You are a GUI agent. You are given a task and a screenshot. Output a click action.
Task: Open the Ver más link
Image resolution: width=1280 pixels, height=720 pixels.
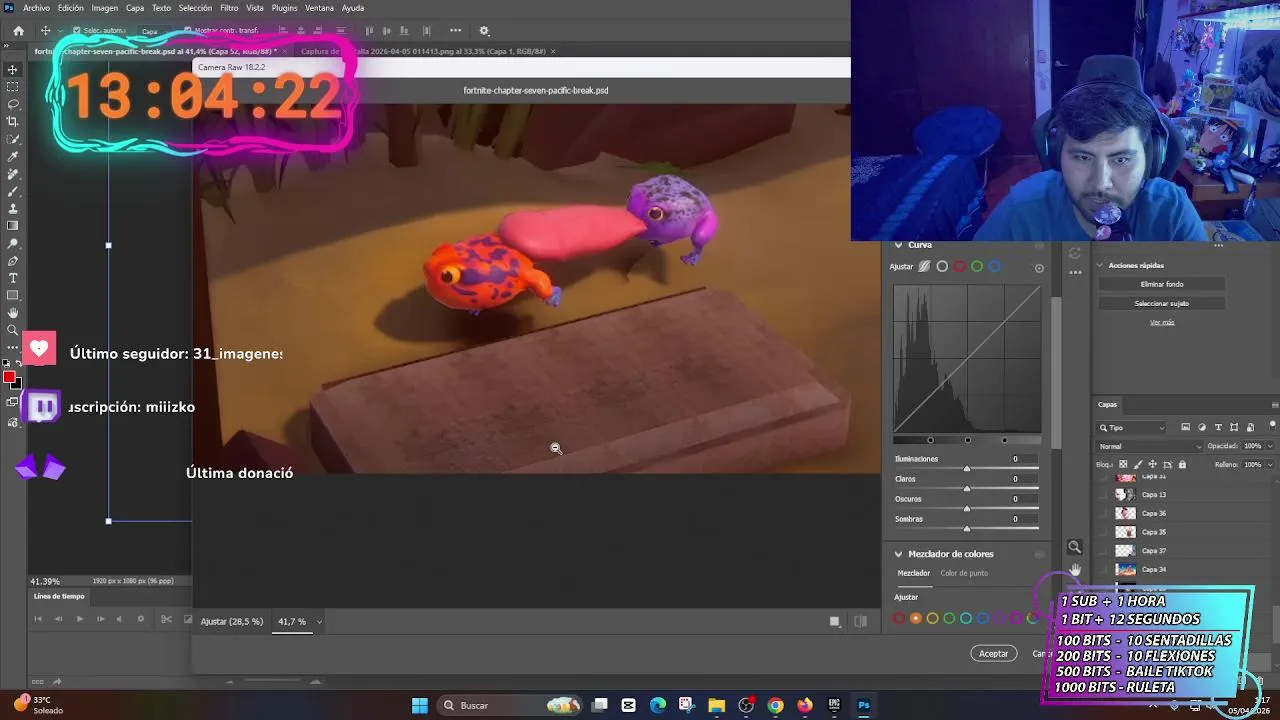1161,322
